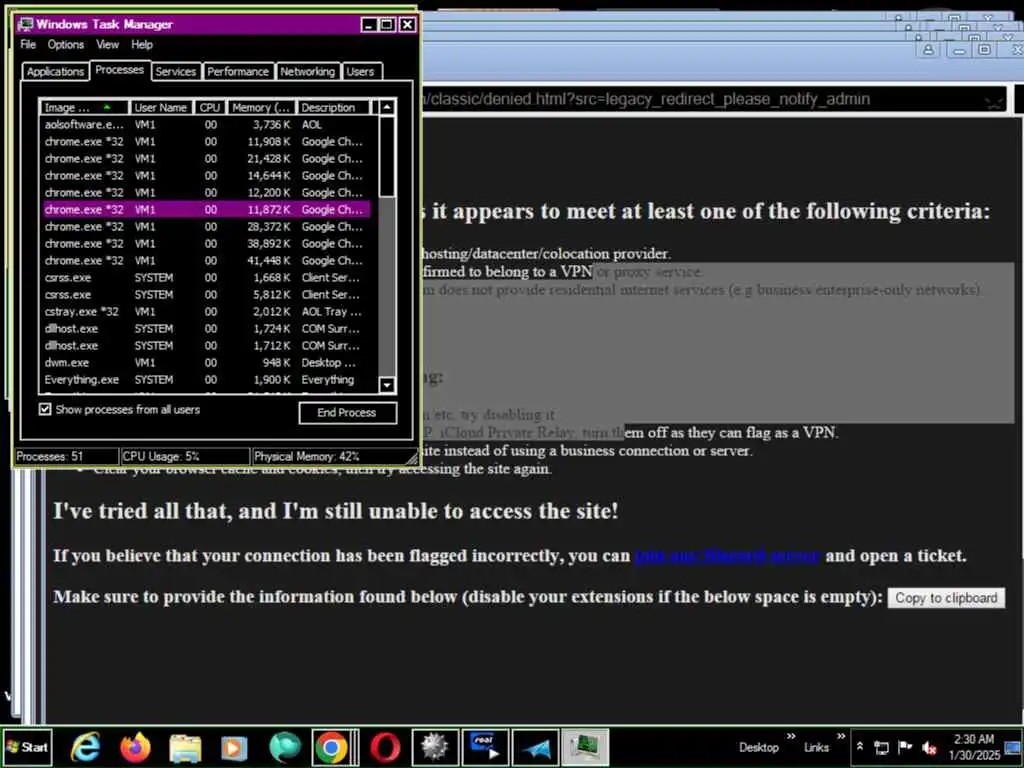Image resolution: width=1024 pixels, height=768 pixels.
Task: Select chrome.exe row using 14,644 K
Action: (206, 176)
